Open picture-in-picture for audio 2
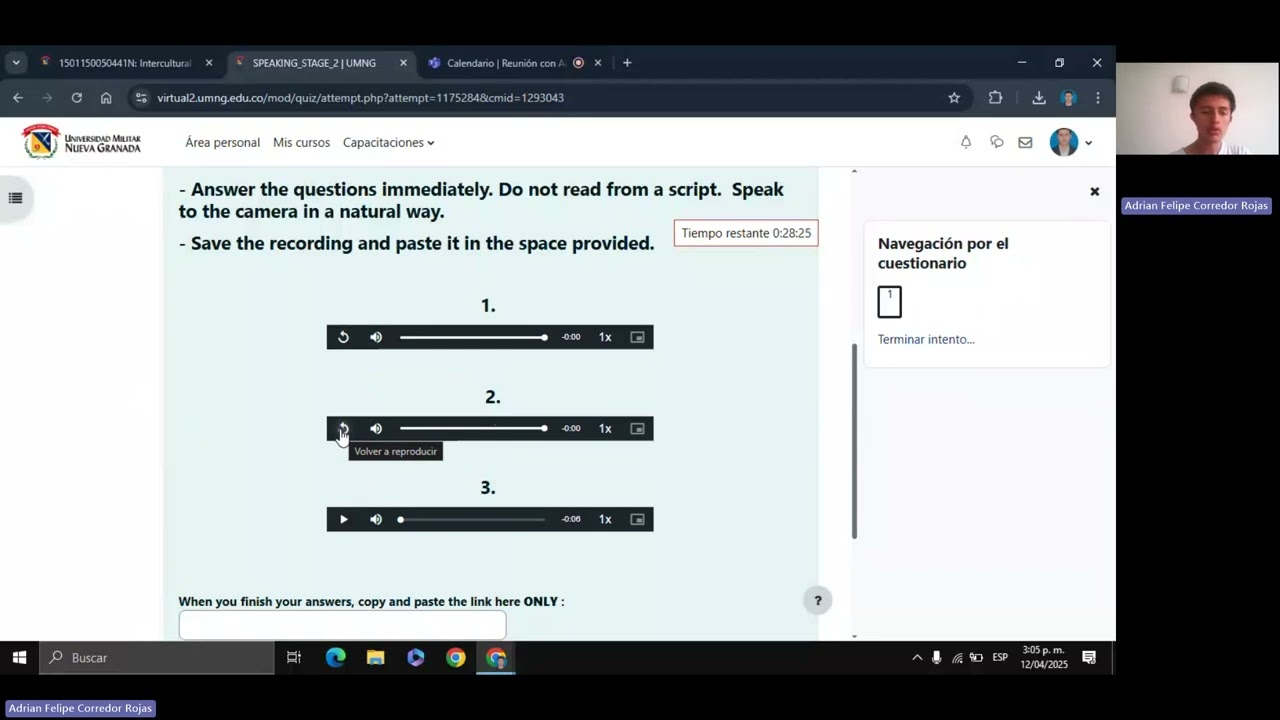 (x=637, y=428)
